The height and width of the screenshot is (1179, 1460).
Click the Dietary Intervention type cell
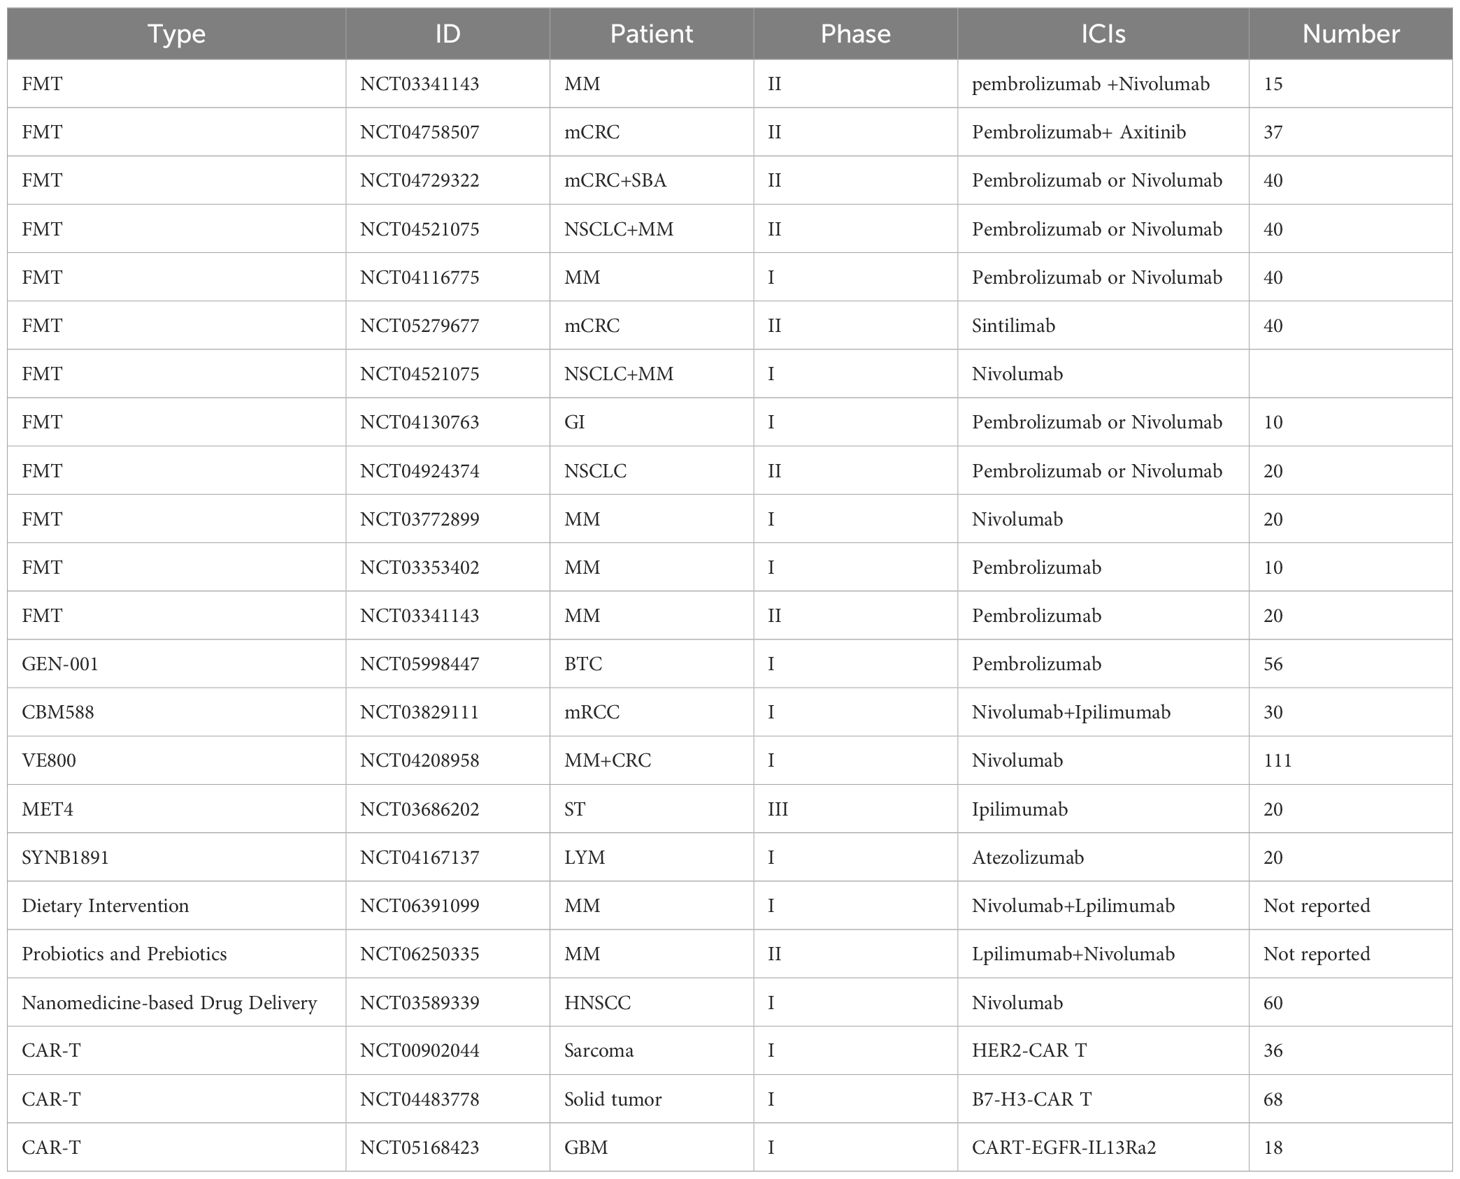[105, 906]
